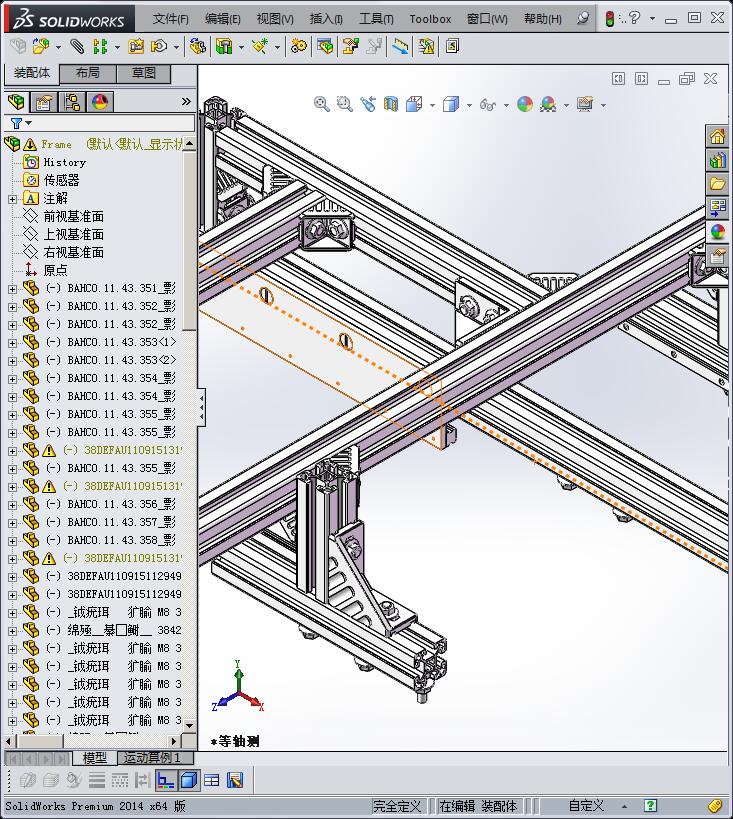
Task: Click the Reference Geometry icon
Action: click(x=260, y=46)
